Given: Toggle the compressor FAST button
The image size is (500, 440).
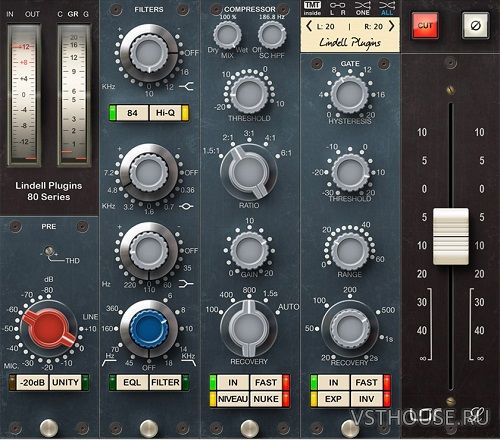Looking at the screenshot, I should [266, 382].
